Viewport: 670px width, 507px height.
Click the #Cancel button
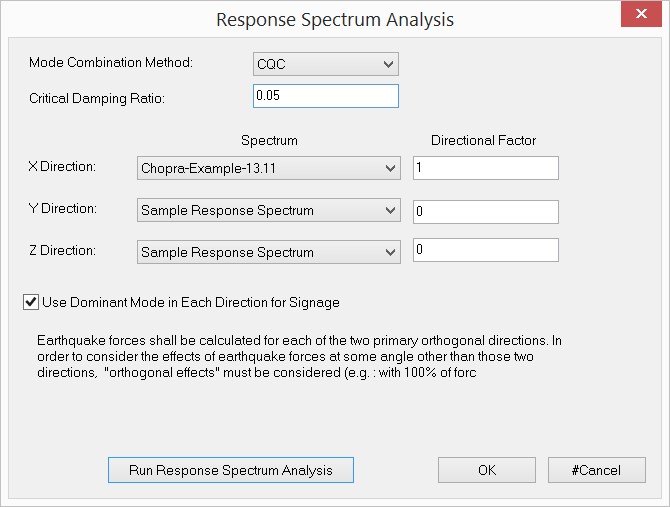coord(597,470)
